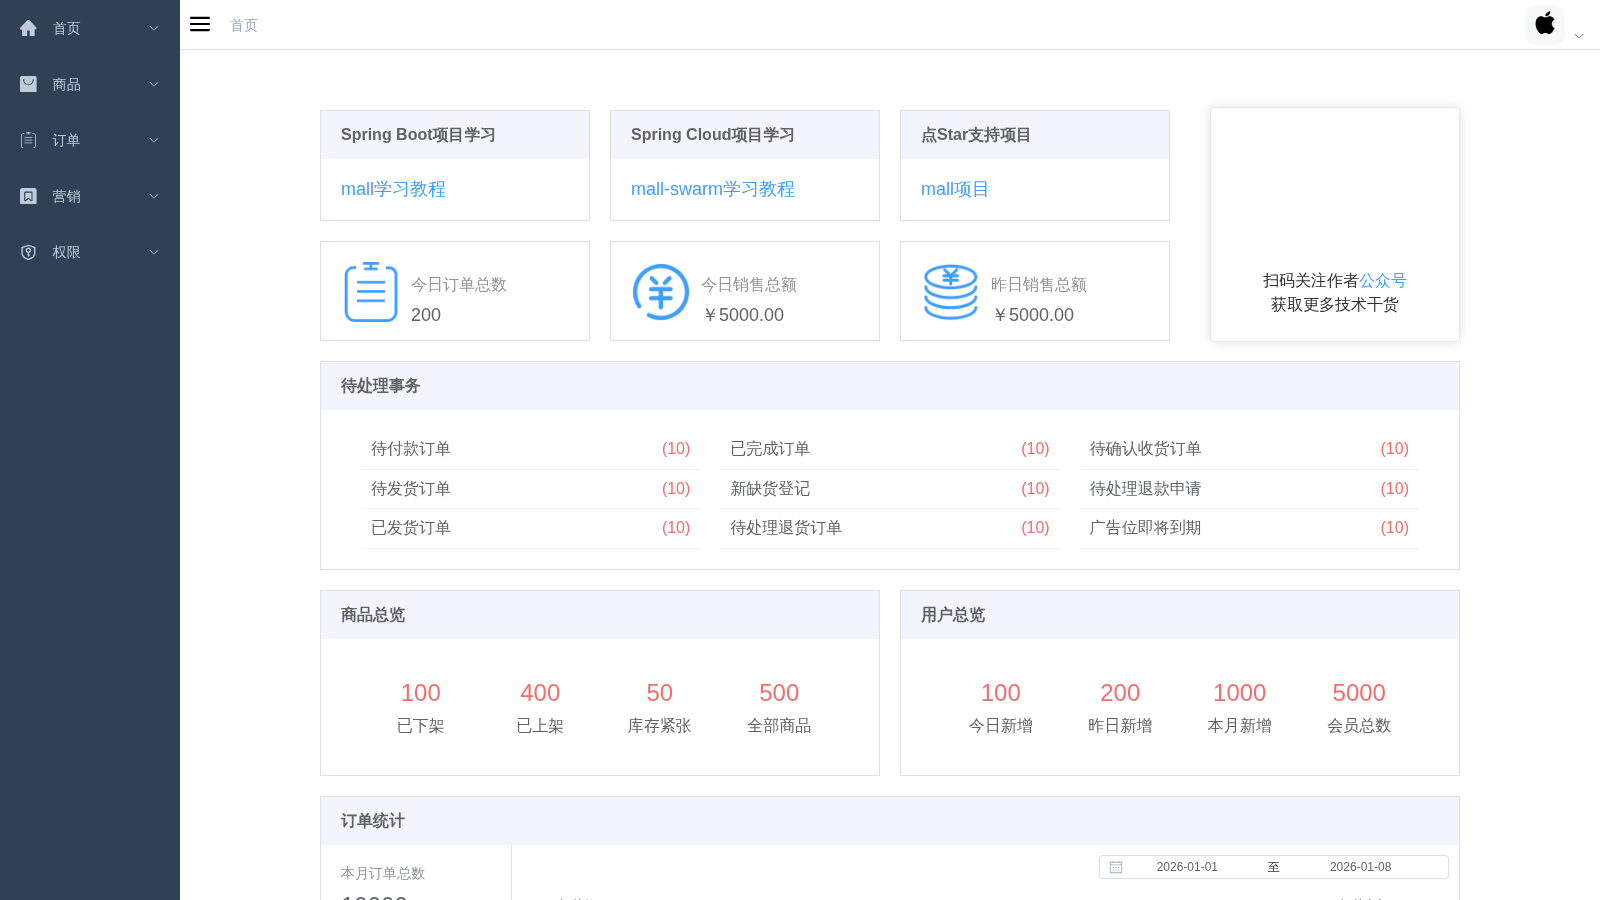The height and width of the screenshot is (900, 1600).
Task: Open the 营销 sidebar menu item
Action: coord(90,196)
